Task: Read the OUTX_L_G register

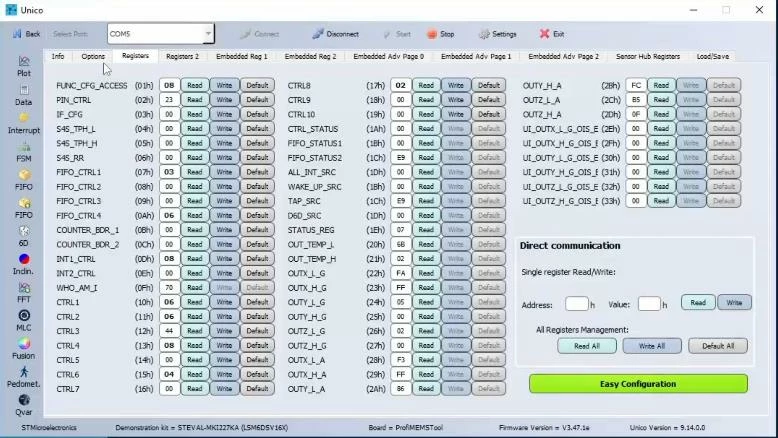Action: (x=426, y=273)
